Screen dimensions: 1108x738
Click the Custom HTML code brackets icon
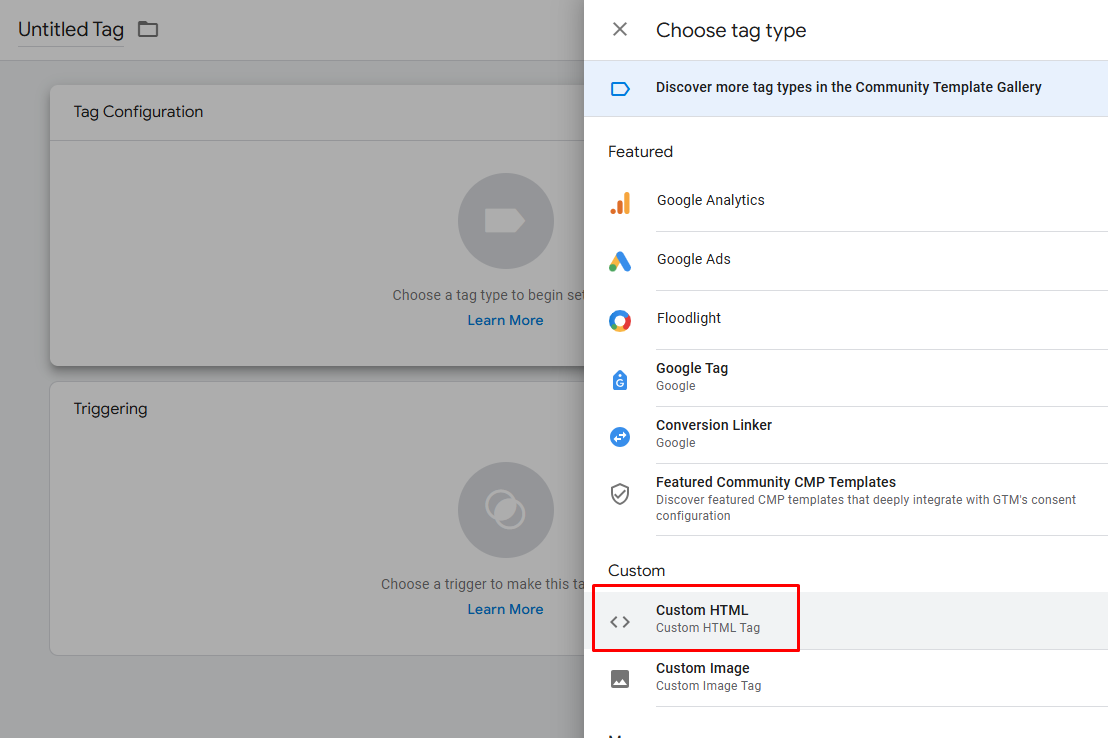coord(620,621)
